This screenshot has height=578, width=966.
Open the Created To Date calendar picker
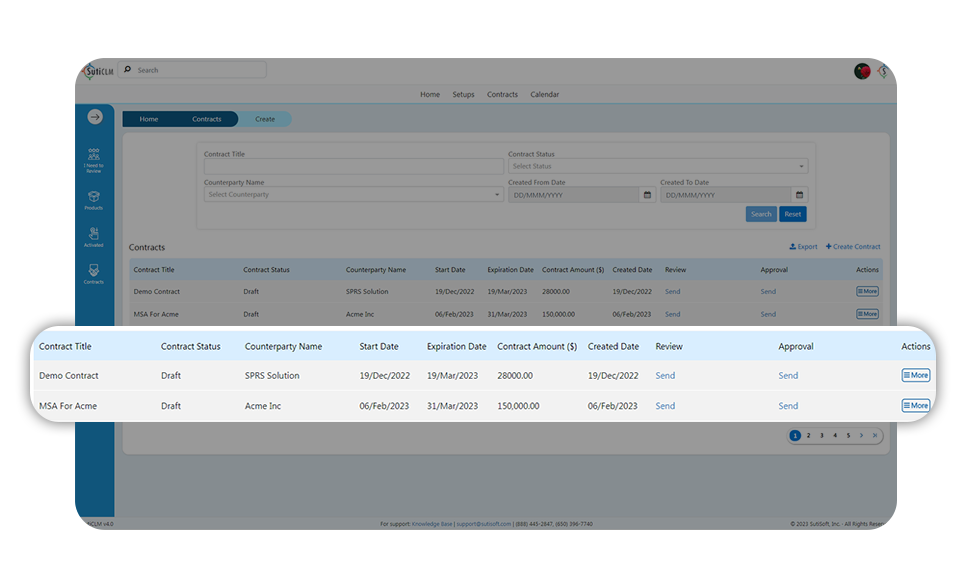[x=799, y=195]
